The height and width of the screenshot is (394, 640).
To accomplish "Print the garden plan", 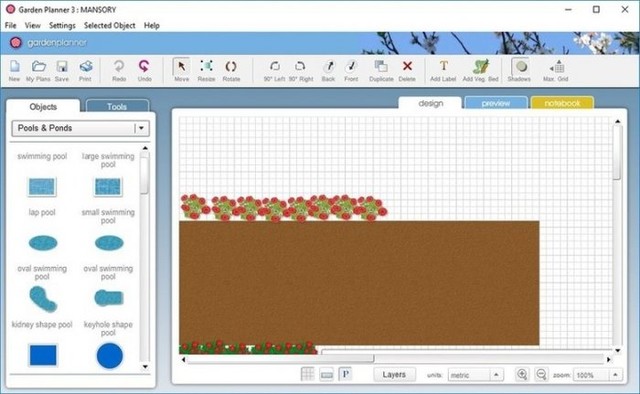I will [x=85, y=70].
